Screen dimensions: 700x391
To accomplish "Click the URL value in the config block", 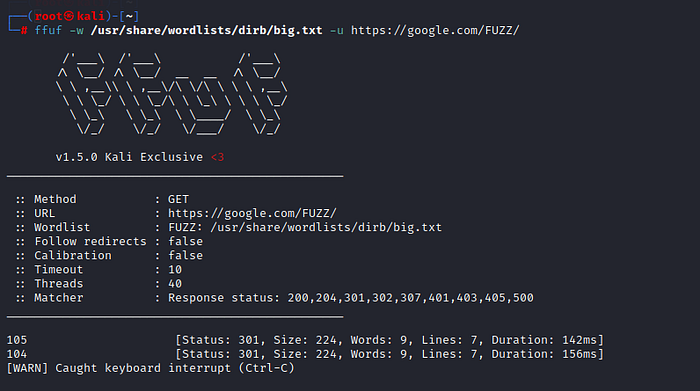I will [x=252, y=213].
